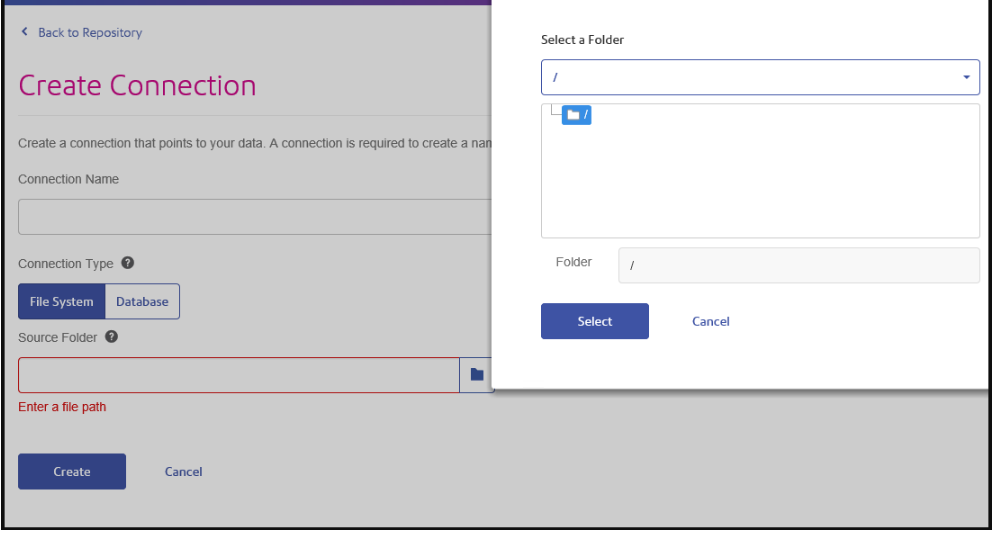Cancel the Create Connection form
Viewport: 997px width, 533px height.
tap(184, 471)
